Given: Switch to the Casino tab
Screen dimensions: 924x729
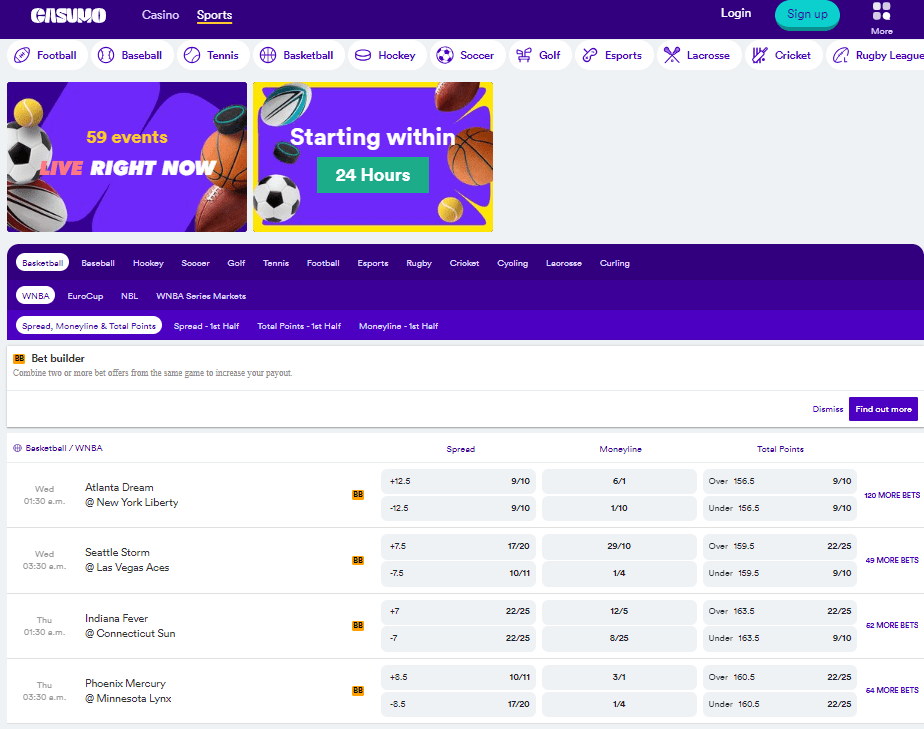Looking at the screenshot, I should (160, 15).
